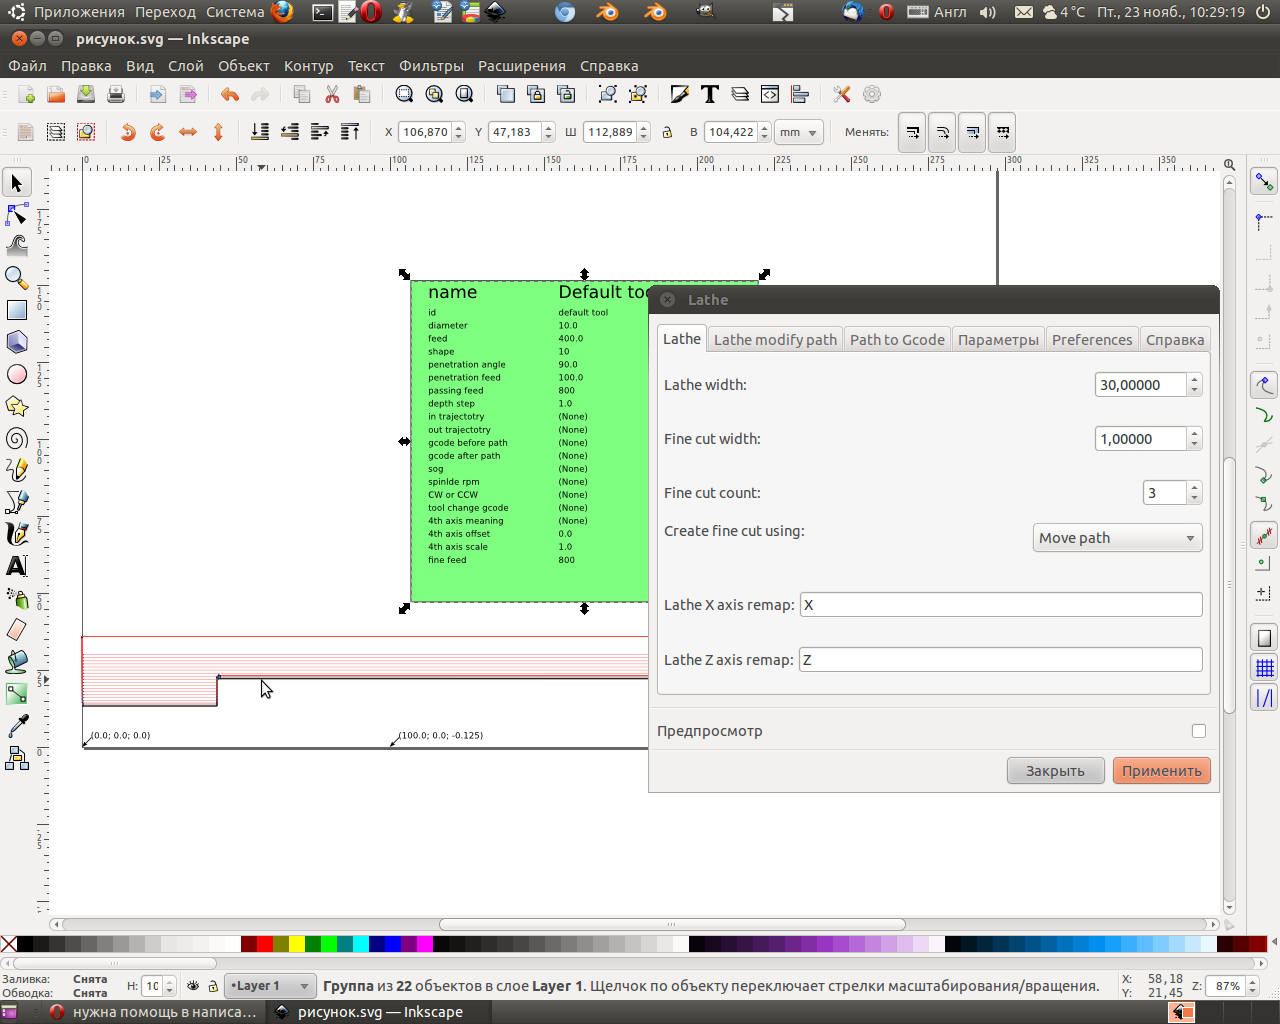Undo the last action via toolbar arrow
1280x1024 pixels.
pos(230,94)
